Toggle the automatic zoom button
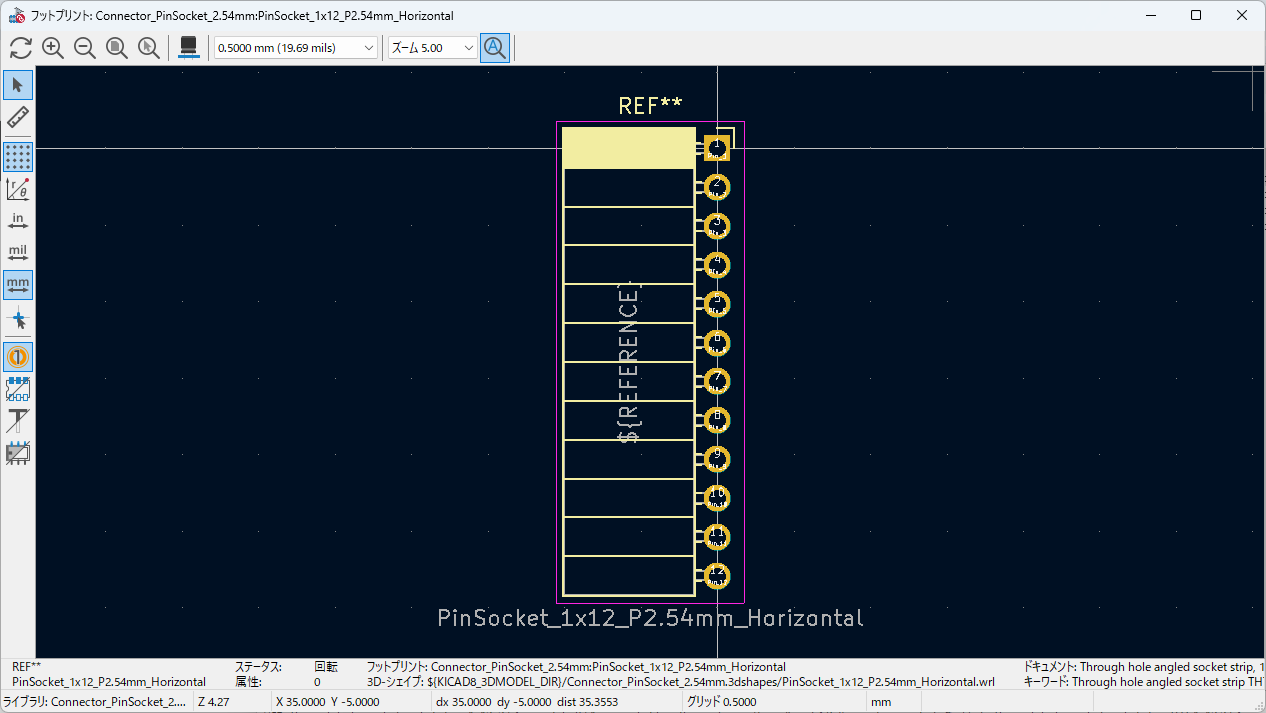The width and height of the screenshot is (1266, 713). pos(495,48)
